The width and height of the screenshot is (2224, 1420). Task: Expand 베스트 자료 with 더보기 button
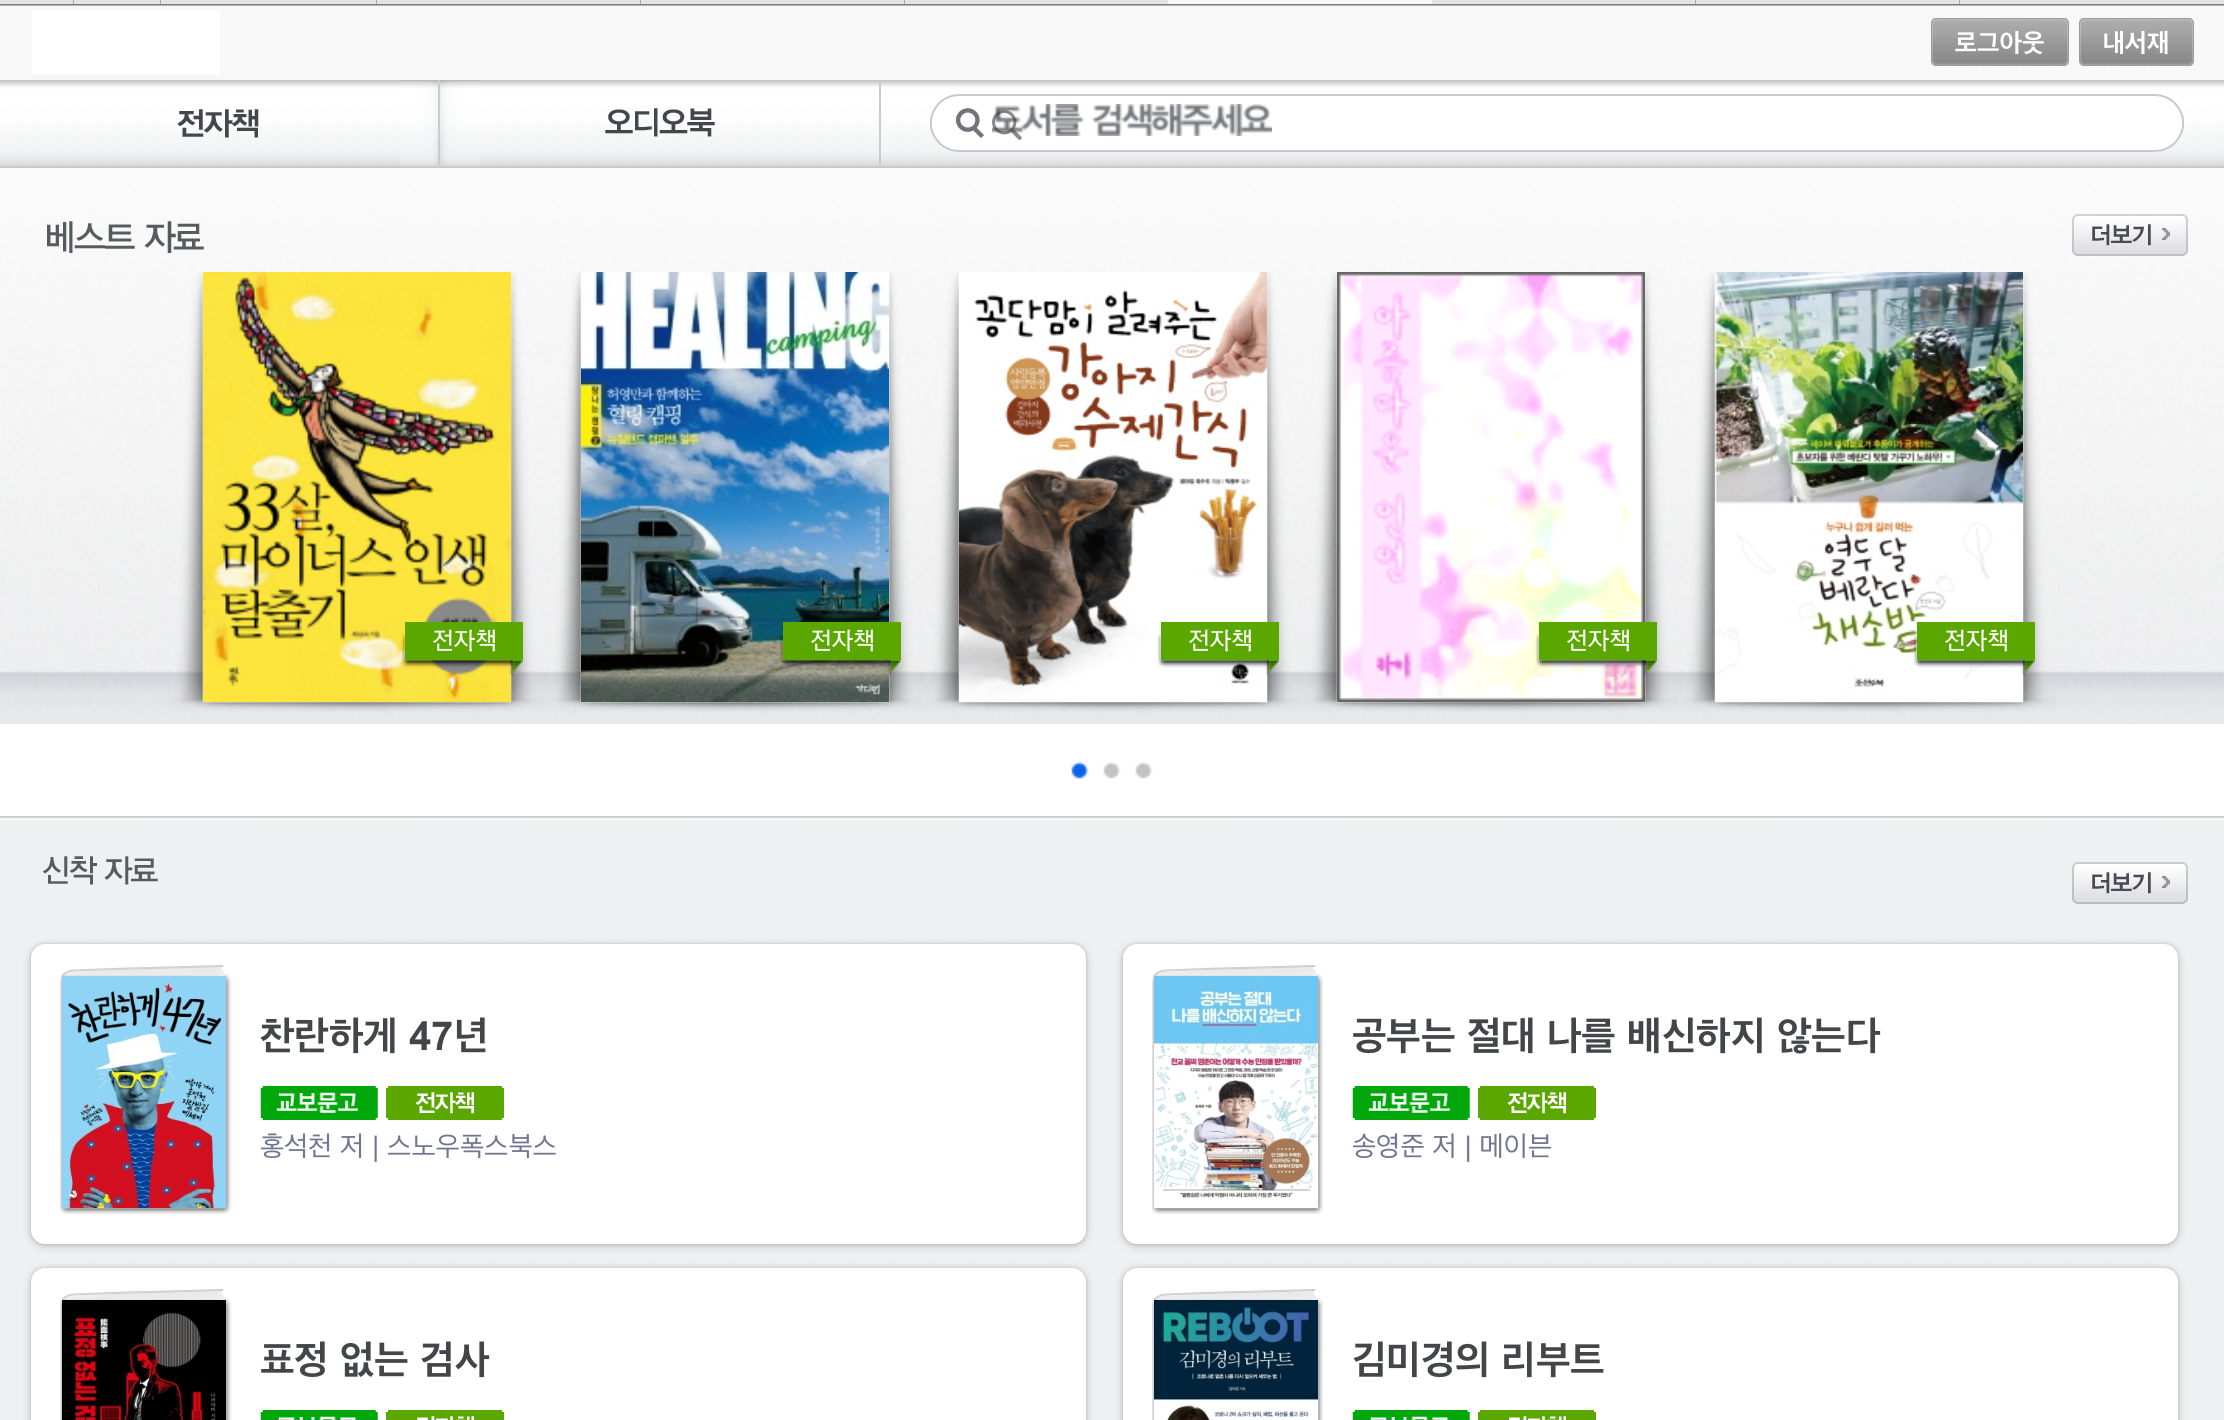point(2129,235)
